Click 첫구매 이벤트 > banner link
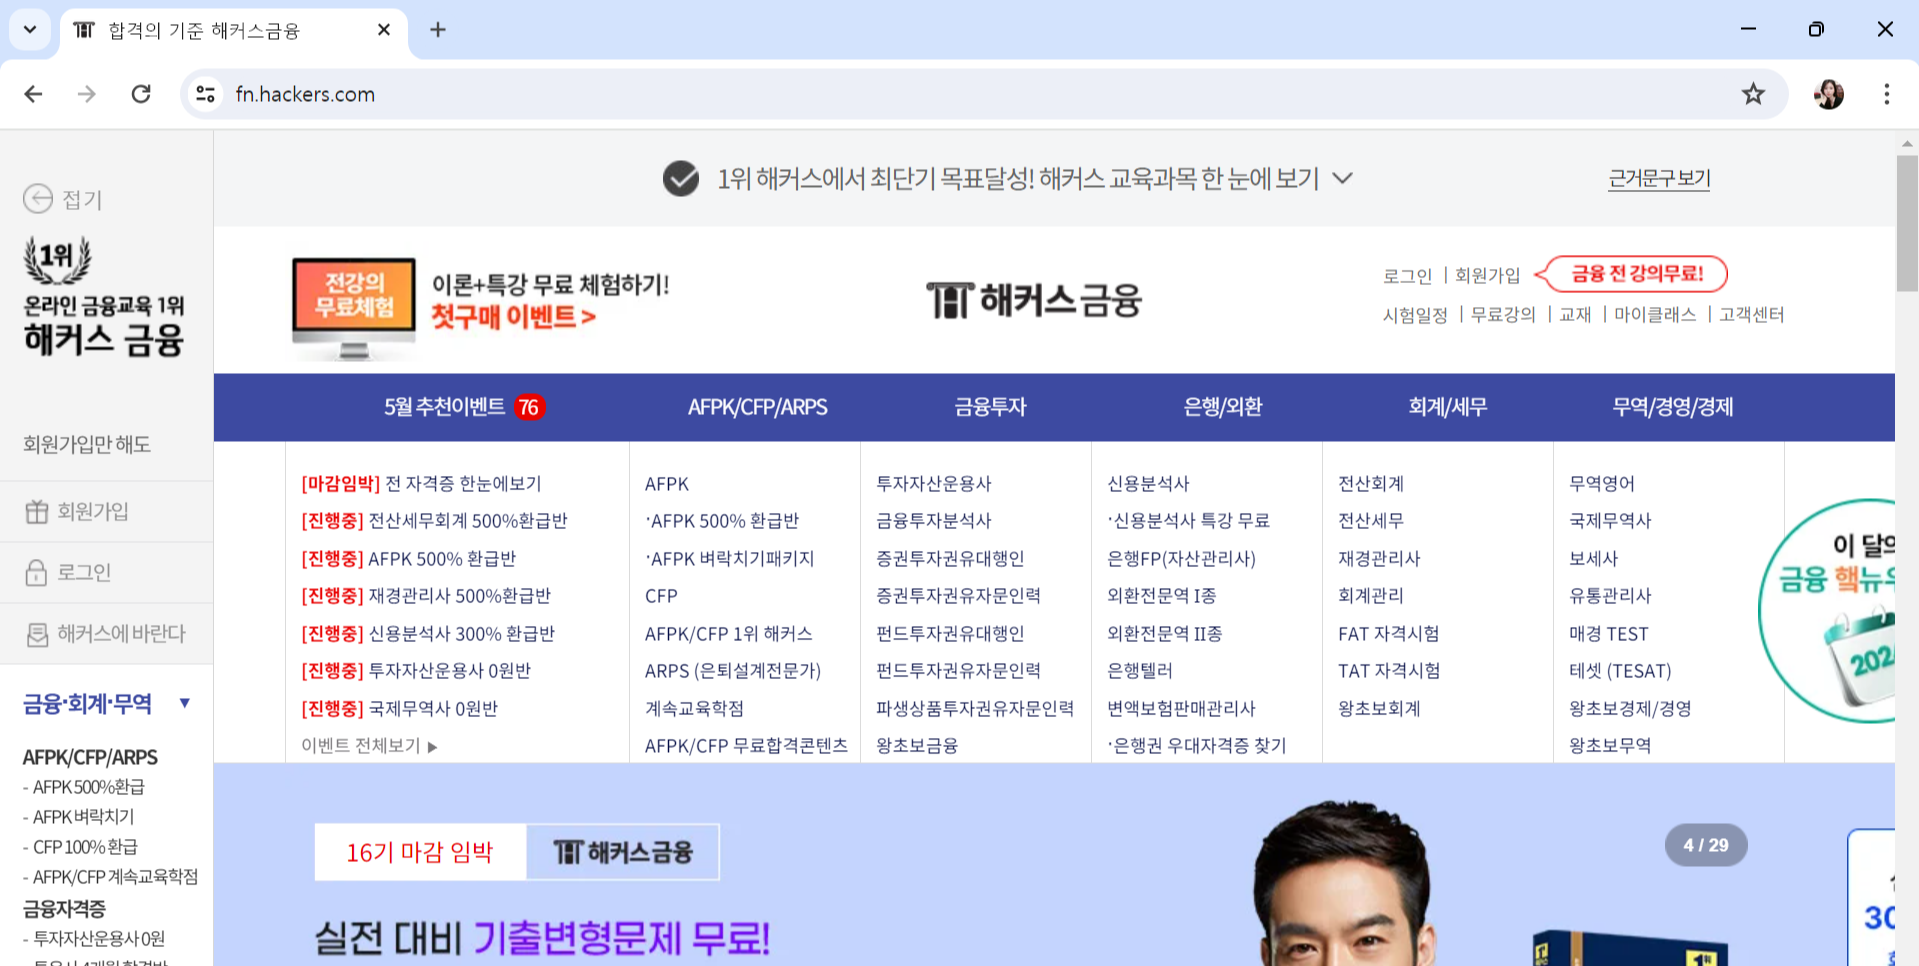 point(513,317)
